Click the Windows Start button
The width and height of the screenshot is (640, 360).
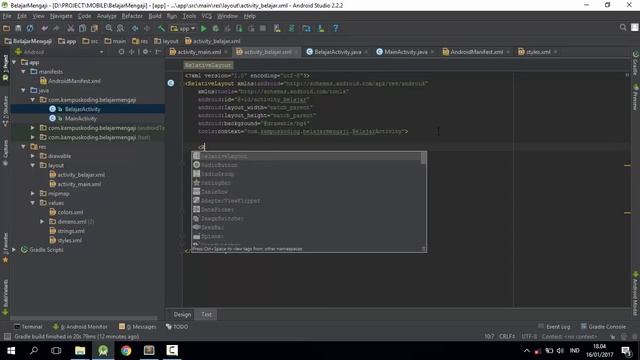point(11,351)
